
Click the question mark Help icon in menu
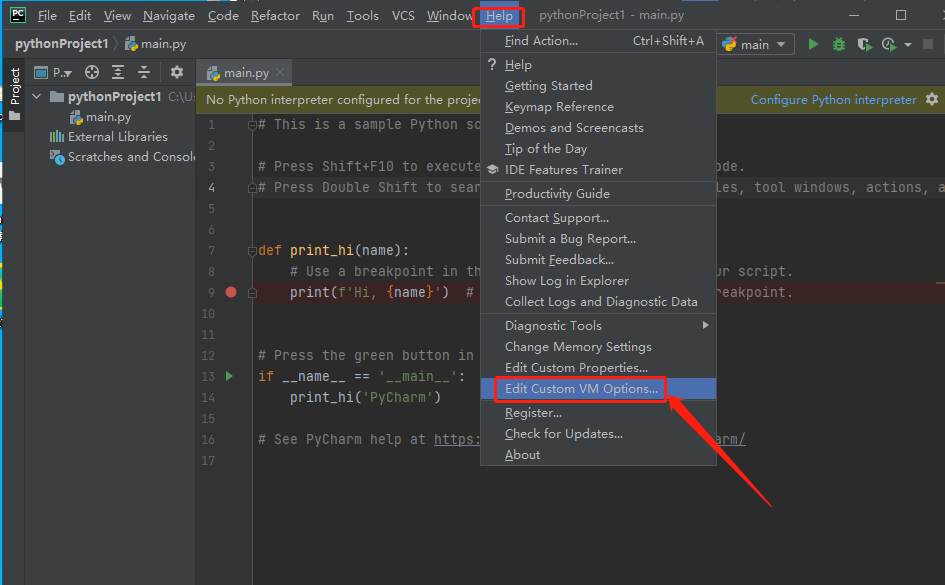click(492, 64)
